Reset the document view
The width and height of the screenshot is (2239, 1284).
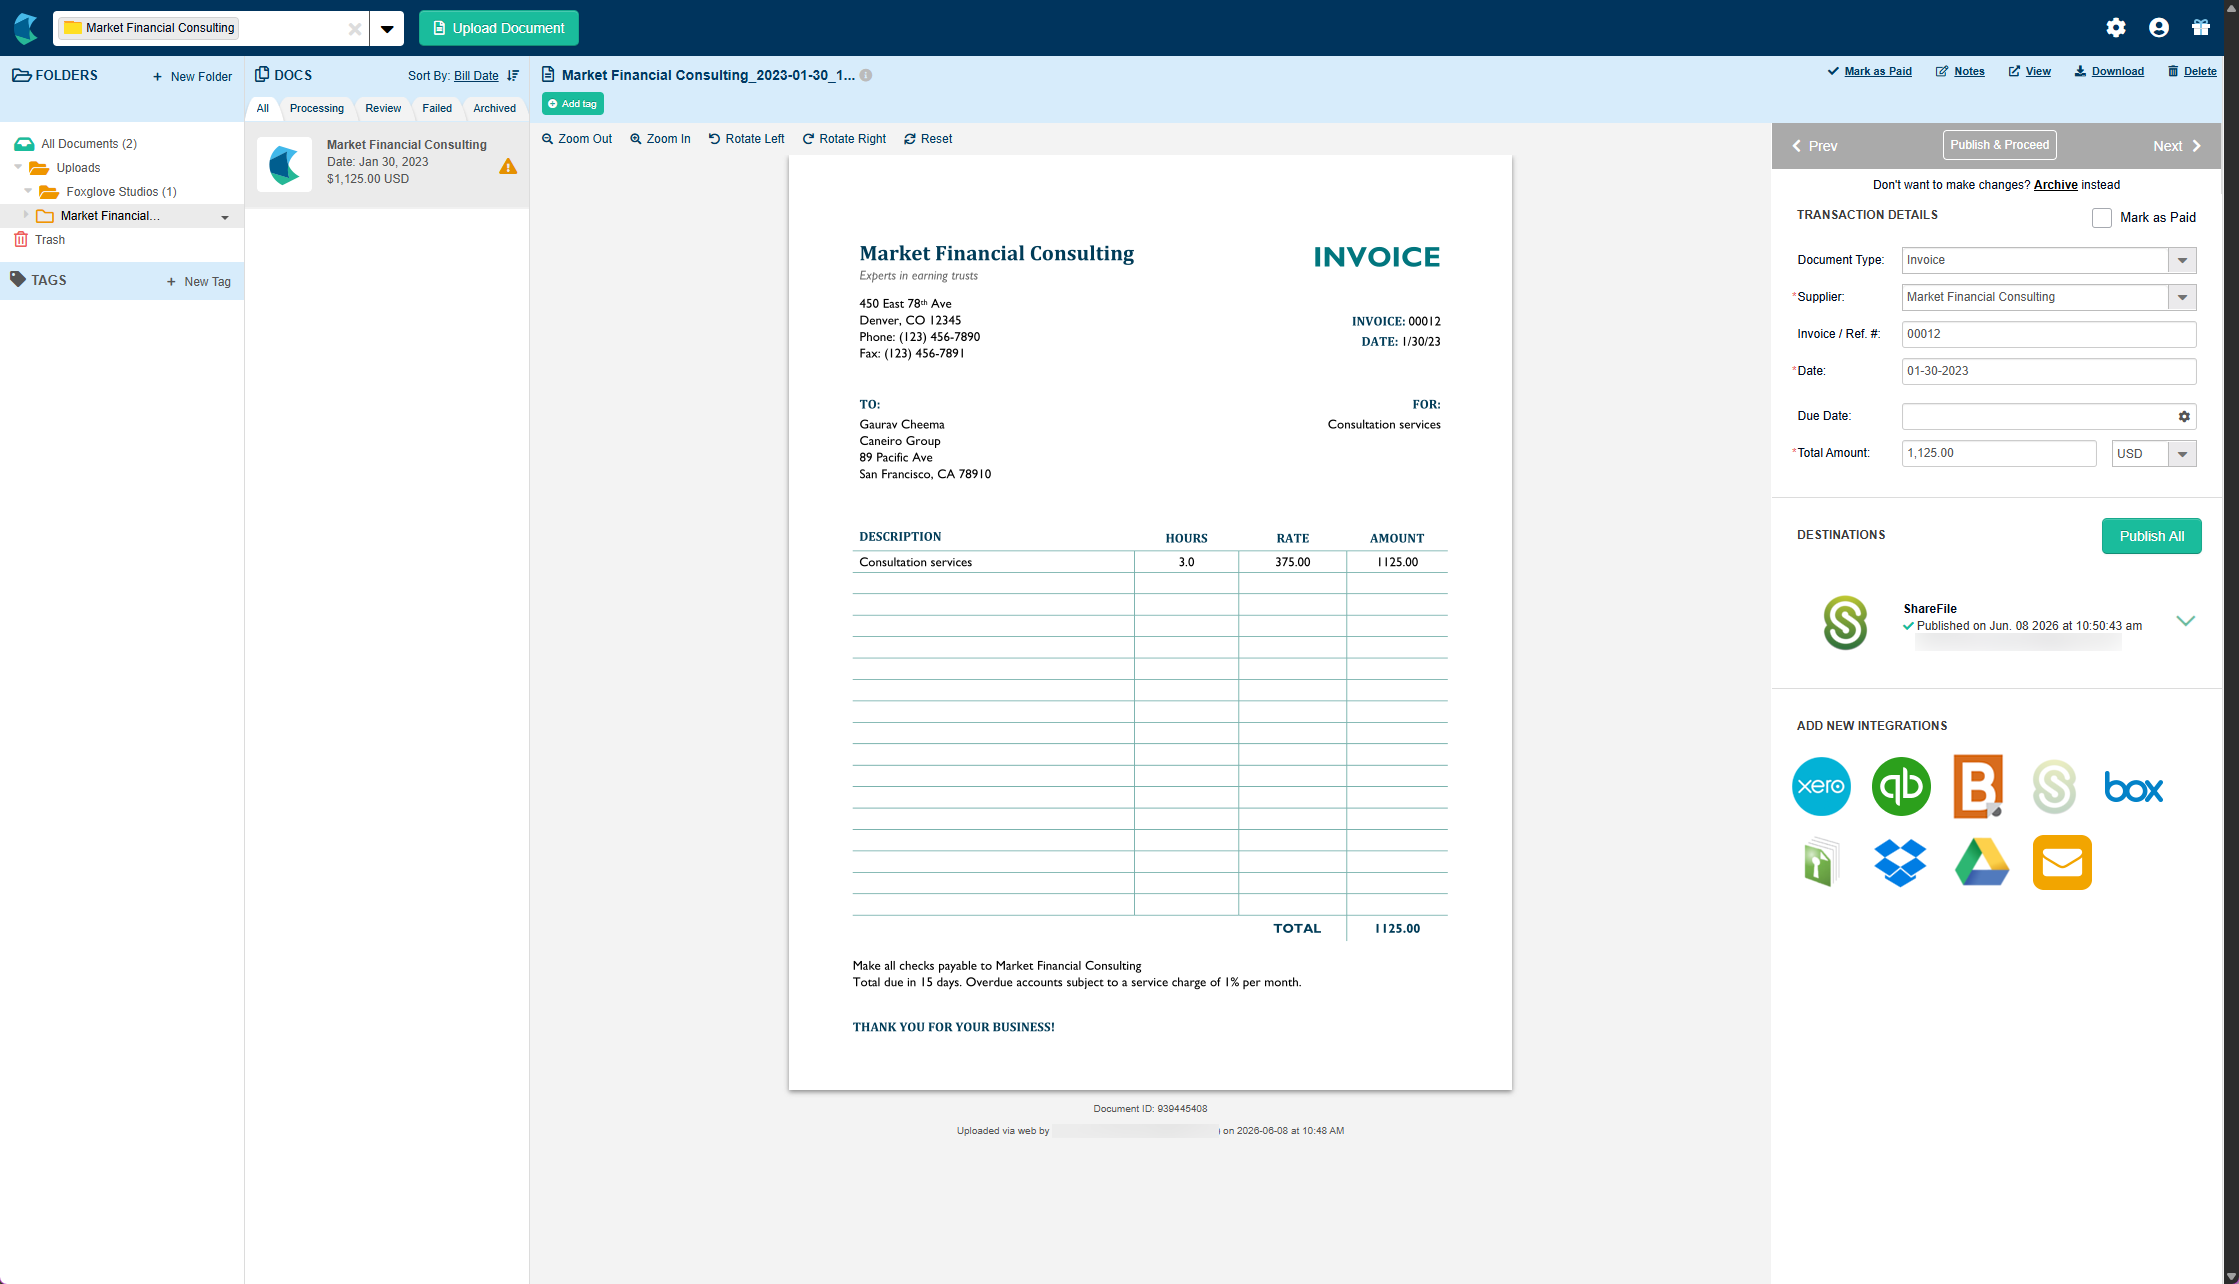click(928, 139)
